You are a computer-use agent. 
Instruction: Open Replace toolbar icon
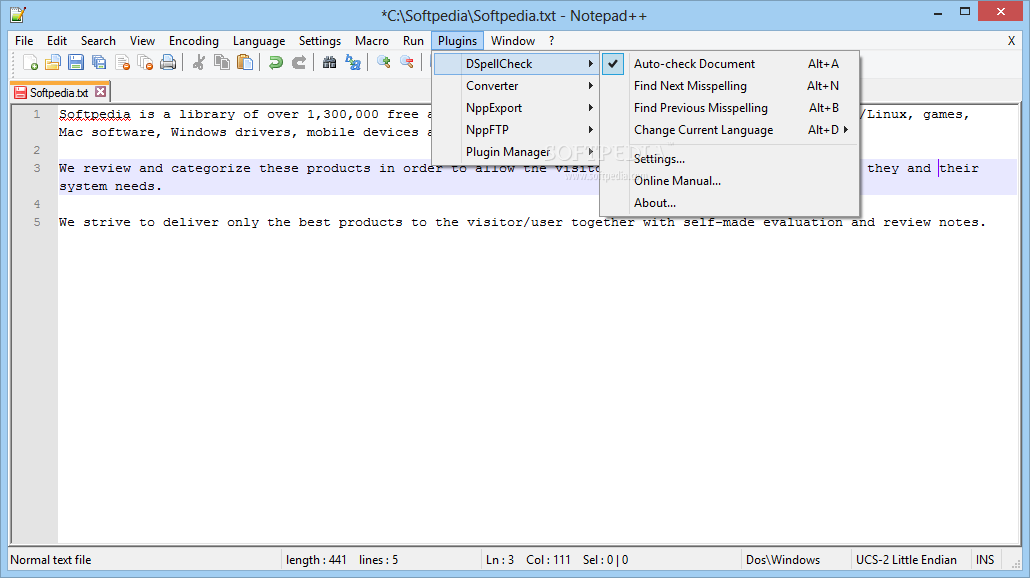click(x=353, y=62)
